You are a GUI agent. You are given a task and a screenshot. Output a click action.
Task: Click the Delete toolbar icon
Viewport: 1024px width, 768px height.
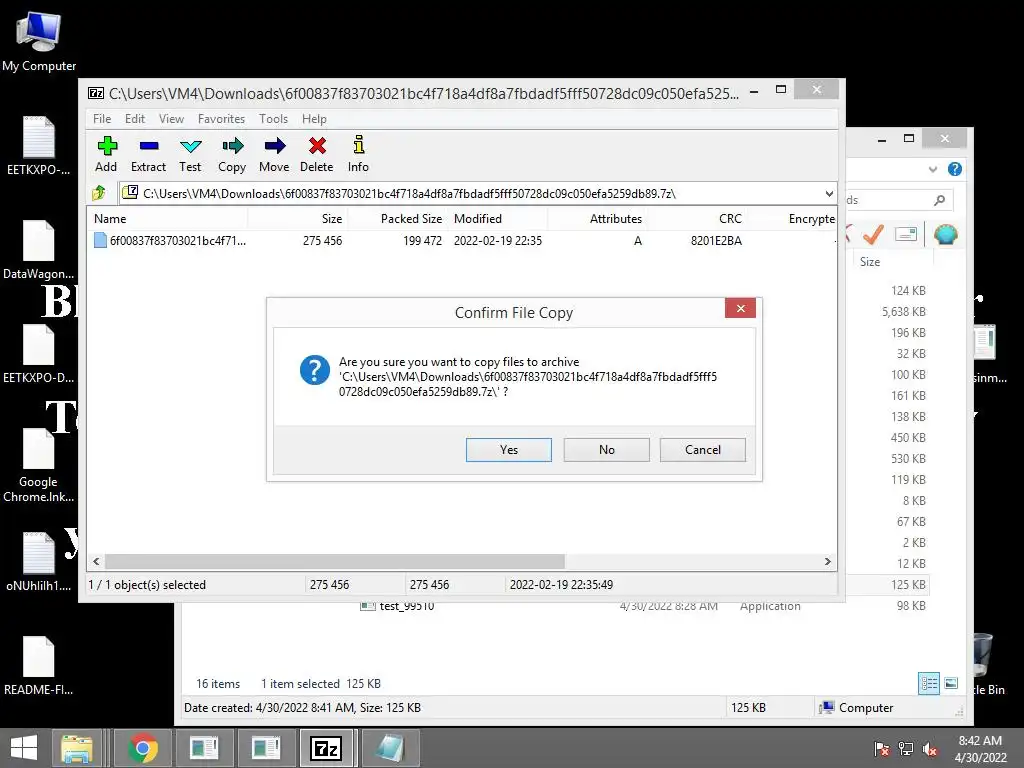[317, 154]
